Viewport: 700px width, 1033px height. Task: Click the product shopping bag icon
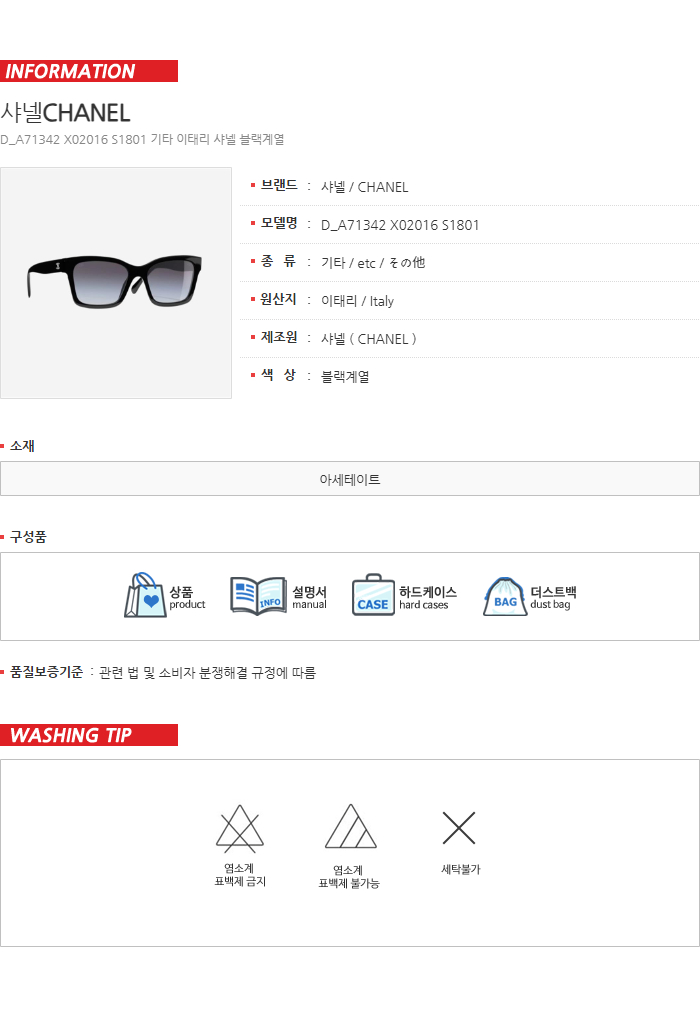point(145,595)
